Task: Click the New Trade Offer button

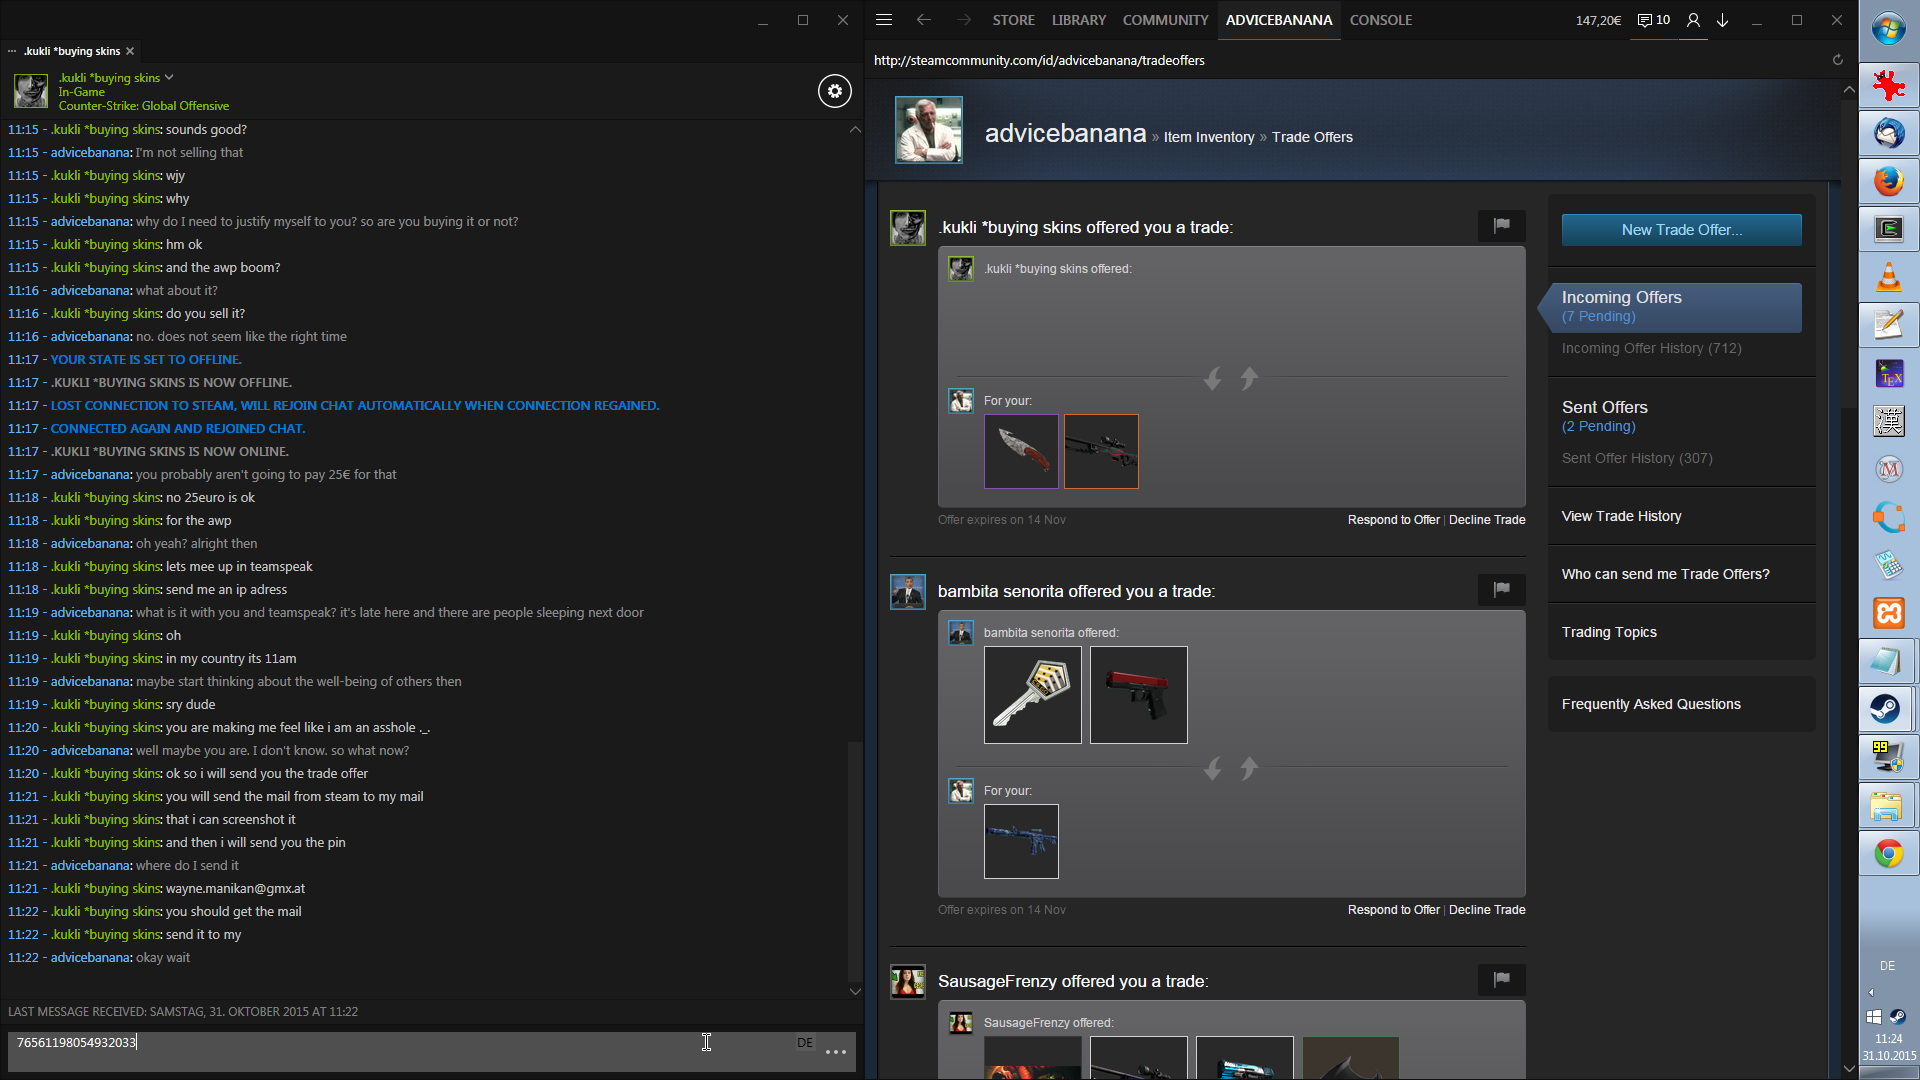Action: (1681, 230)
